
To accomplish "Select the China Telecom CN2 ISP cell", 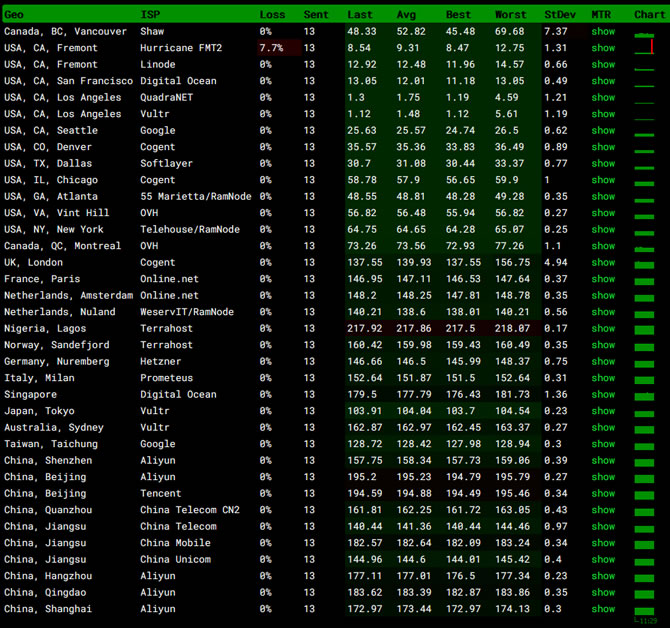I will (x=190, y=510).
